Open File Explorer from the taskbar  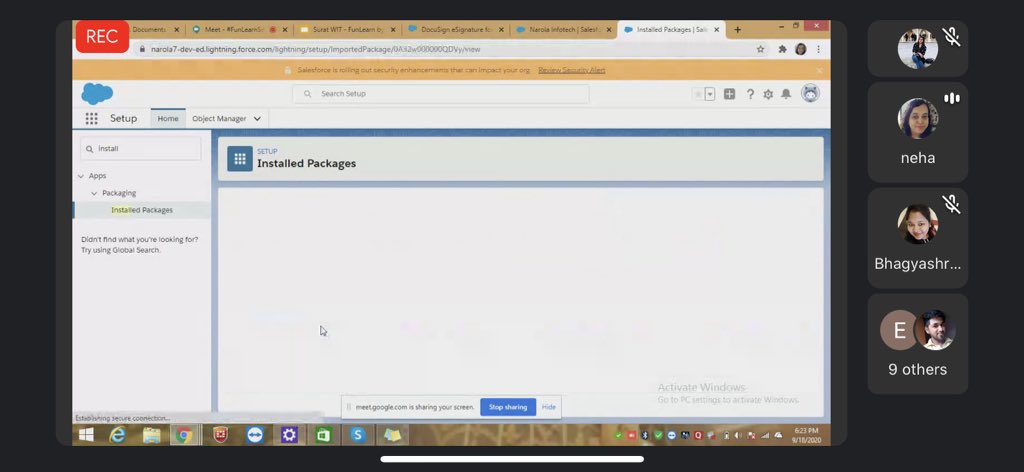[152, 435]
